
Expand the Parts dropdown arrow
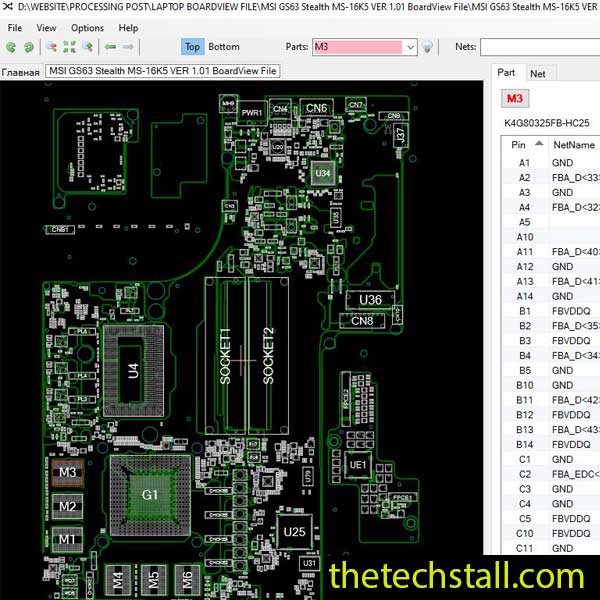[410, 47]
